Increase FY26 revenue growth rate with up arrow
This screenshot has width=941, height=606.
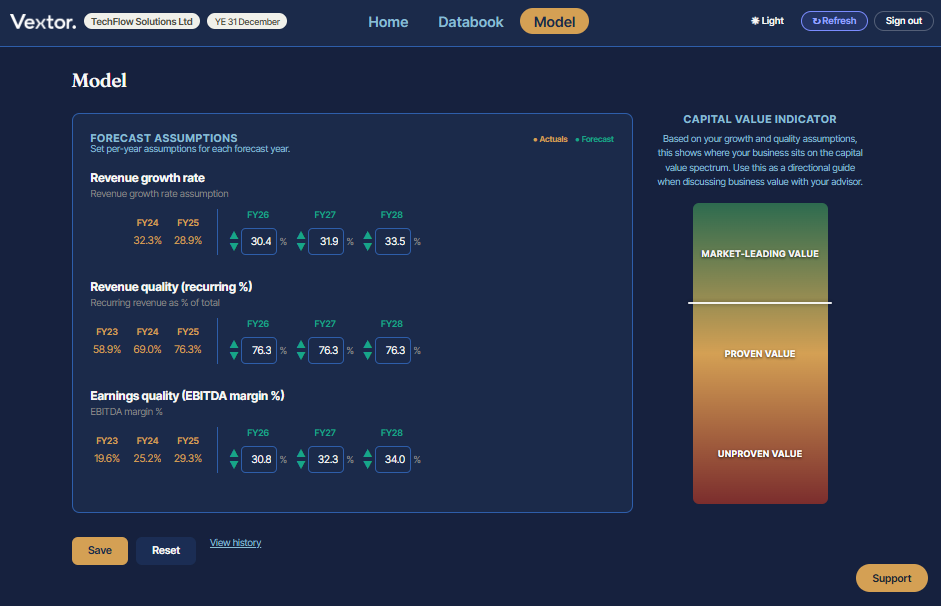[x=234, y=236]
